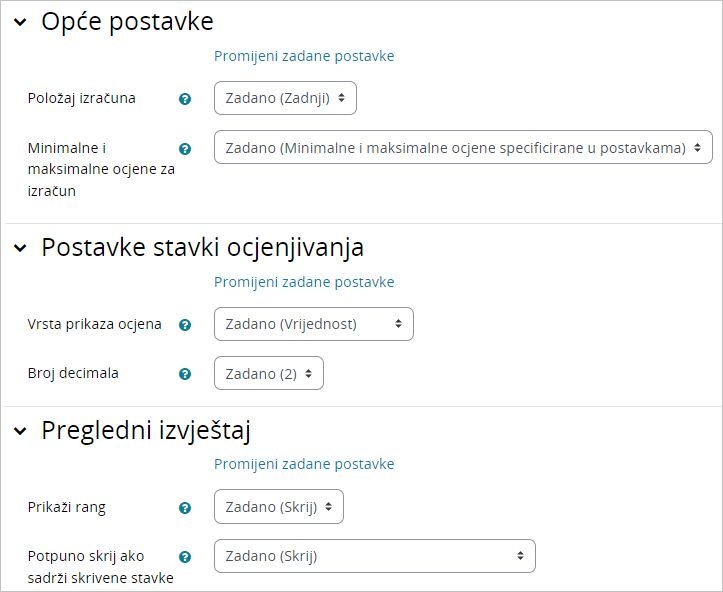This screenshot has height=592, width=723.
Task: Click the Pregledni izvještaj heading text
Action: (x=145, y=431)
